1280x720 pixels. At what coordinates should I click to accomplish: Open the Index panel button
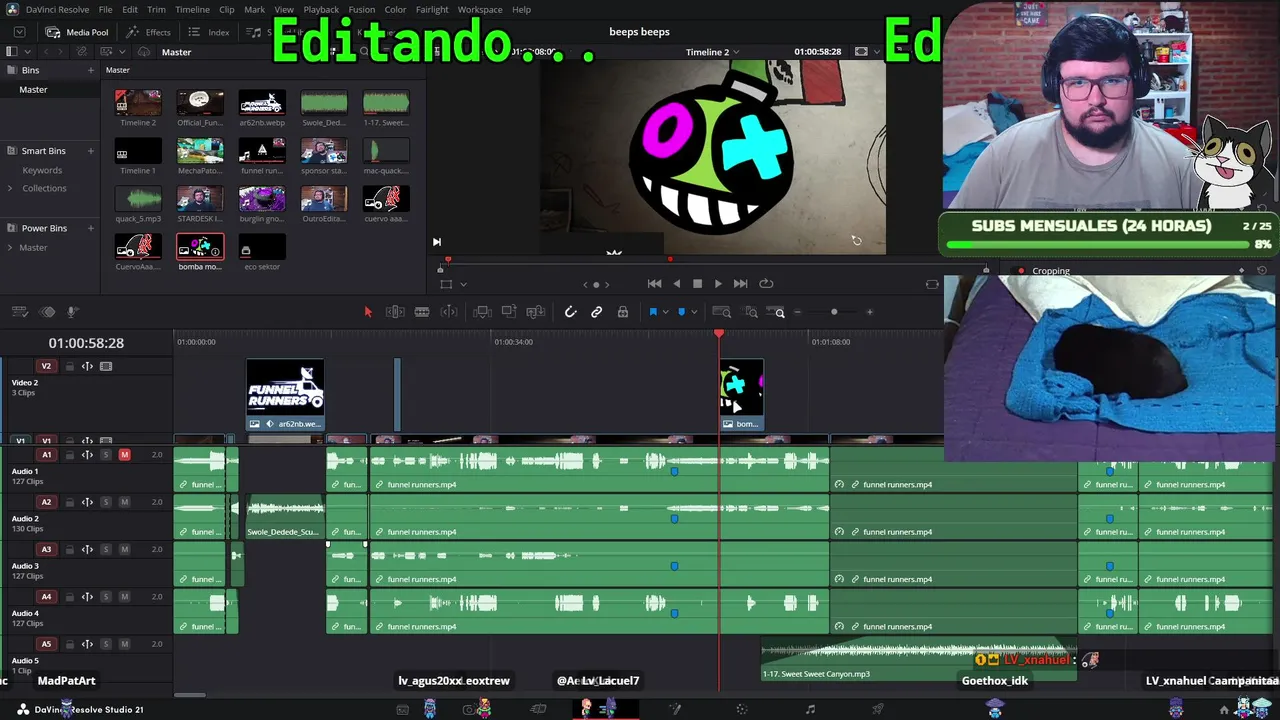point(209,32)
